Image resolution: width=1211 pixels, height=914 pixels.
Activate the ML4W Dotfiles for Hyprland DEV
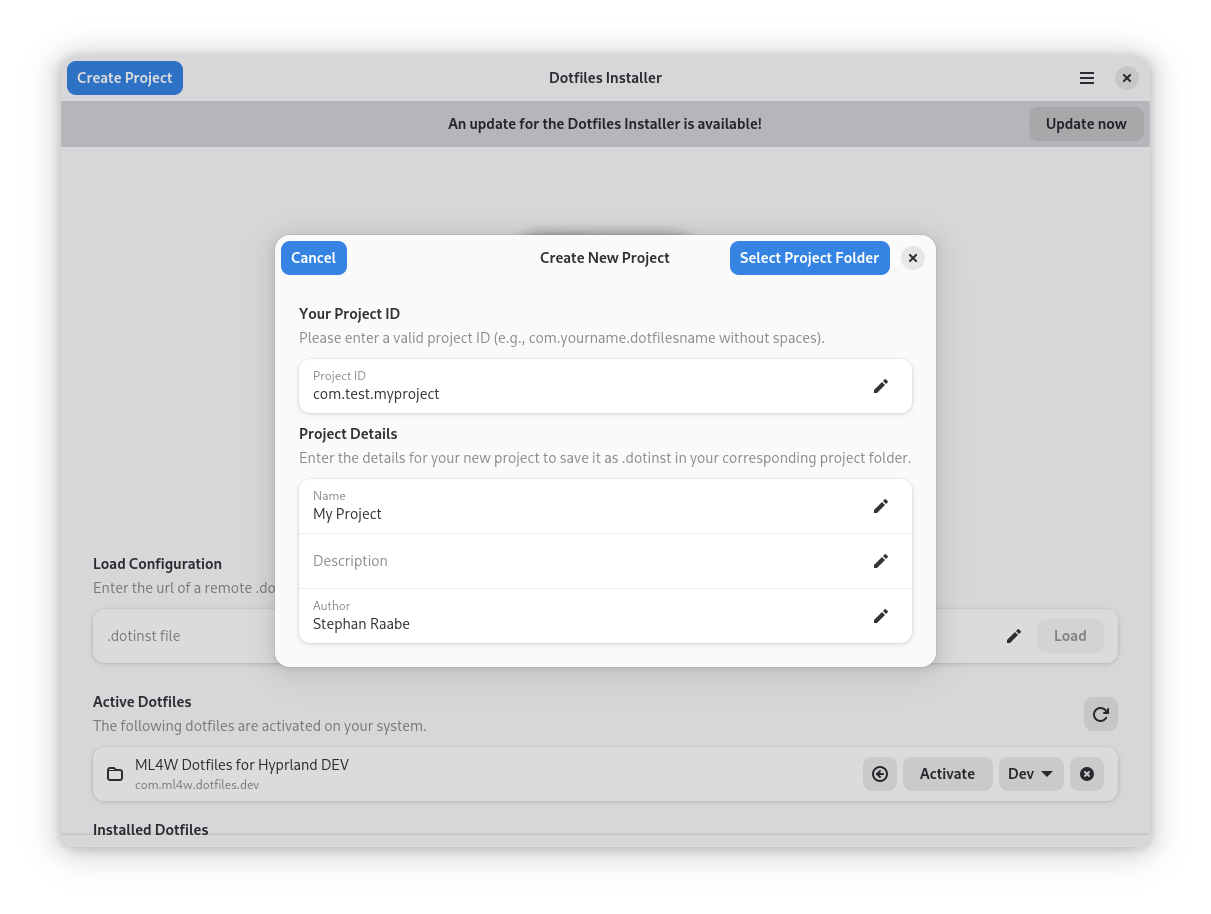pos(946,774)
